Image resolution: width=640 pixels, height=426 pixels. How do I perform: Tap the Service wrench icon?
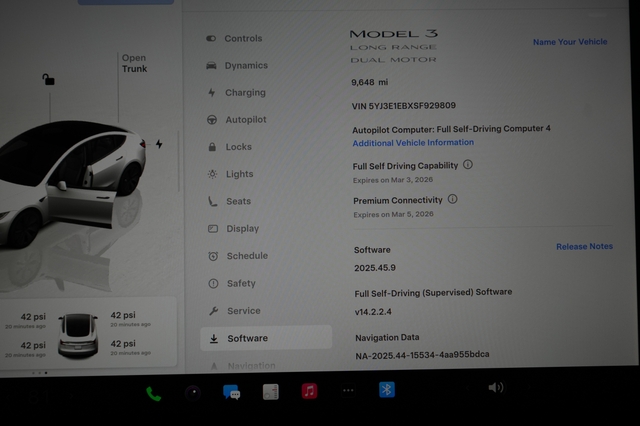[213, 311]
